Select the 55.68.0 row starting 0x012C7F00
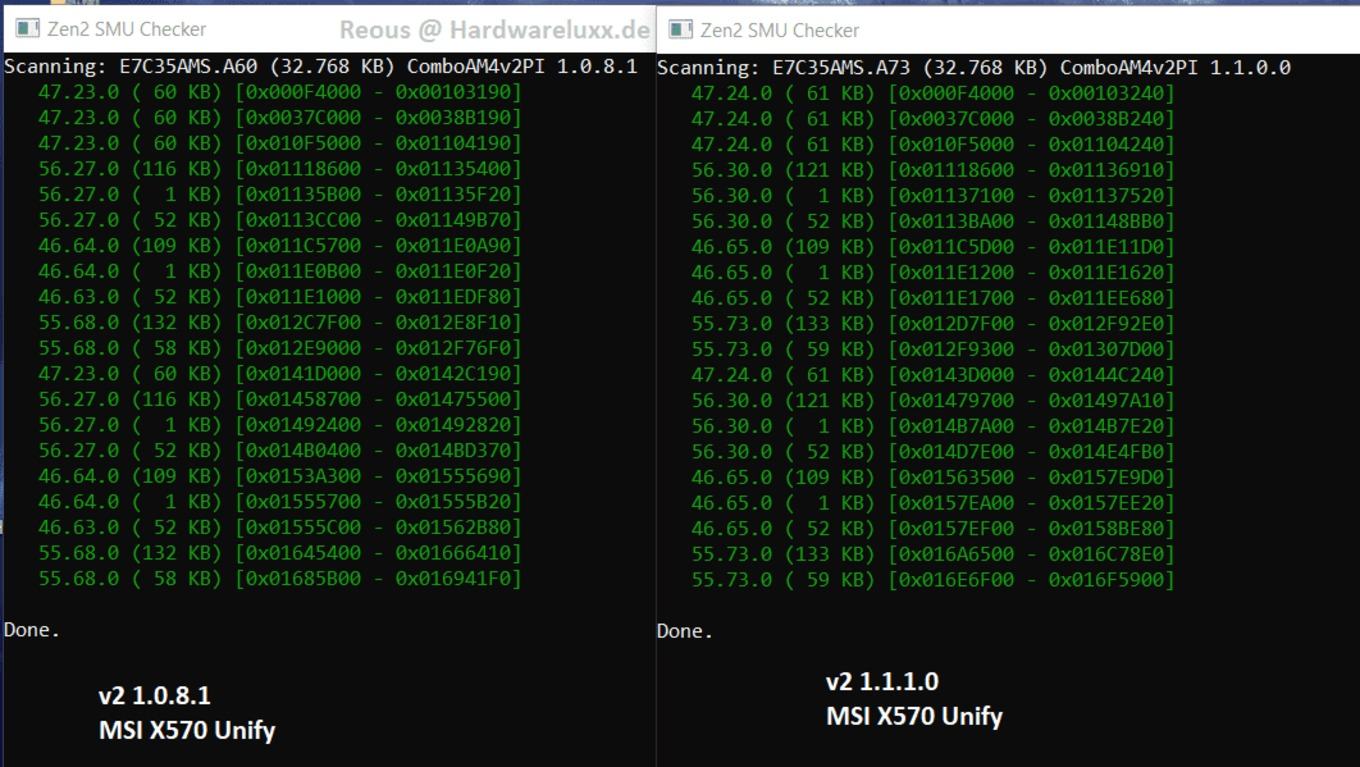 coord(280,323)
